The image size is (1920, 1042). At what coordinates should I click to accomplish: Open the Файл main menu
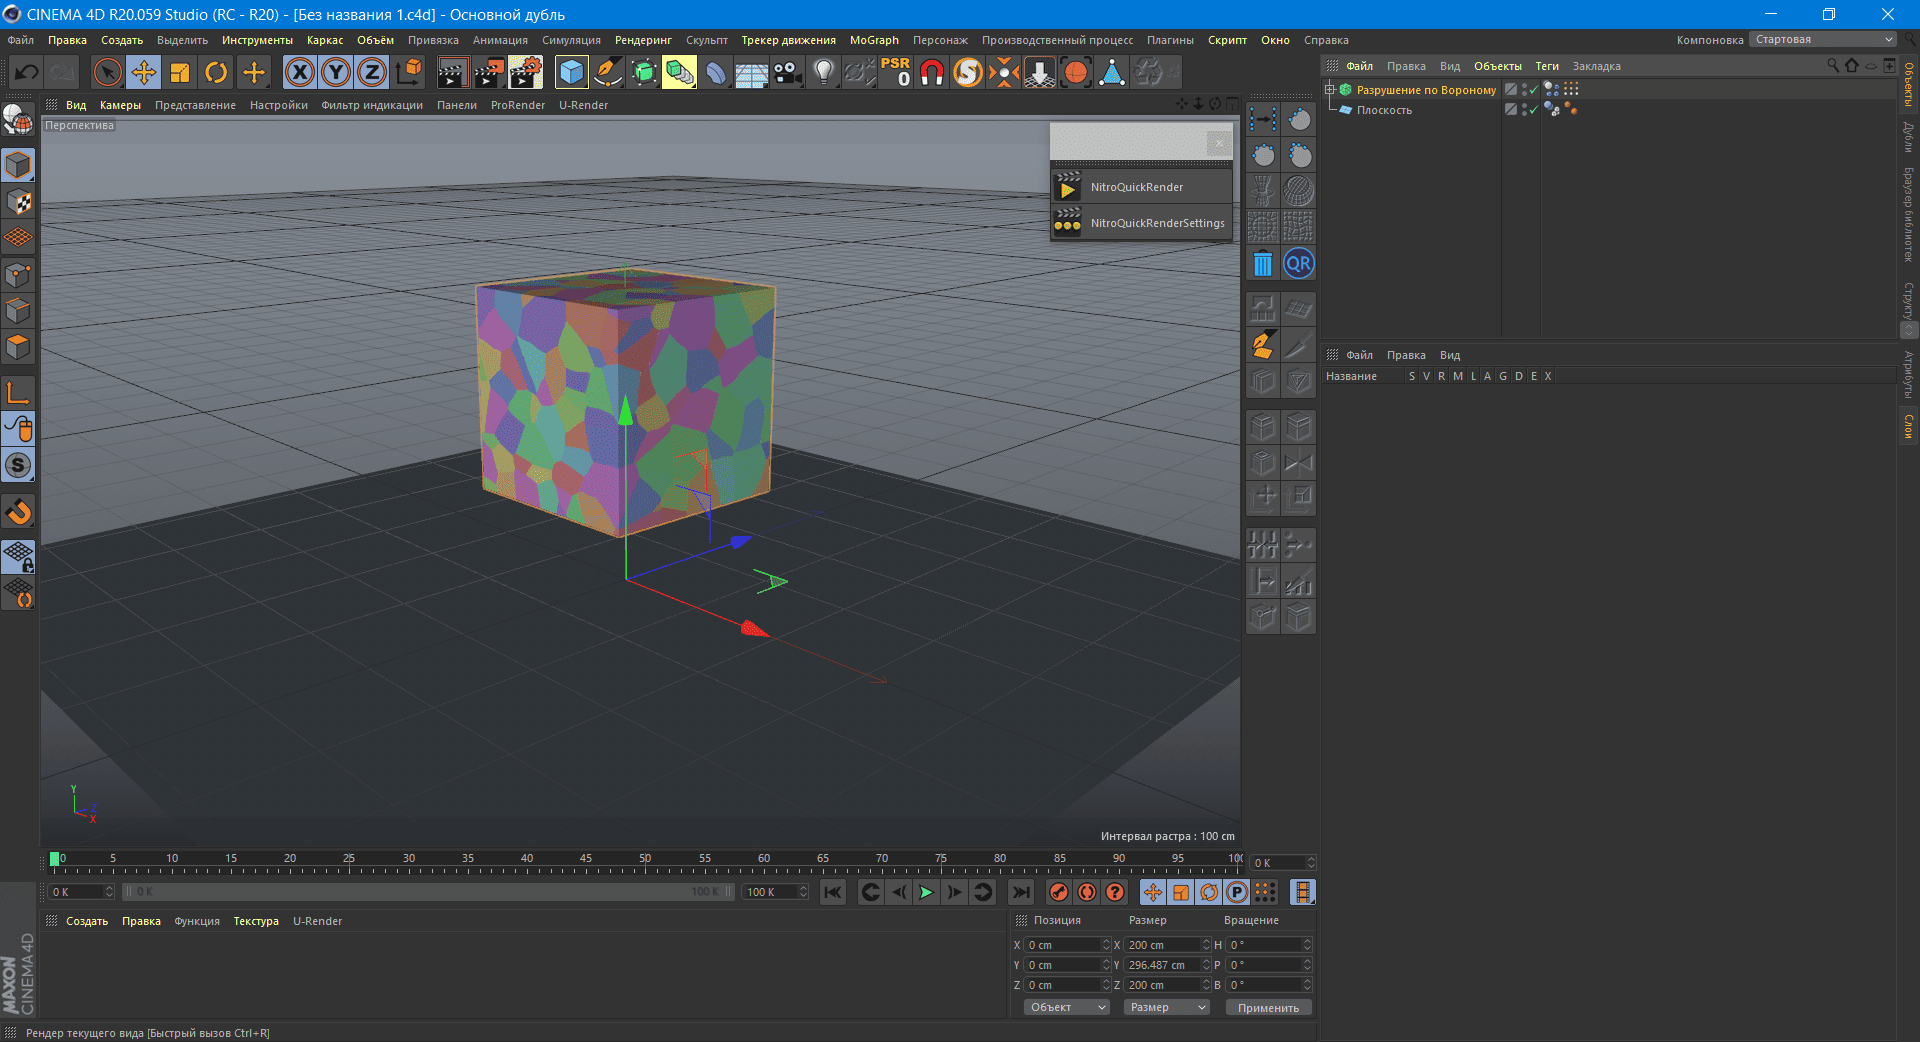point(21,40)
